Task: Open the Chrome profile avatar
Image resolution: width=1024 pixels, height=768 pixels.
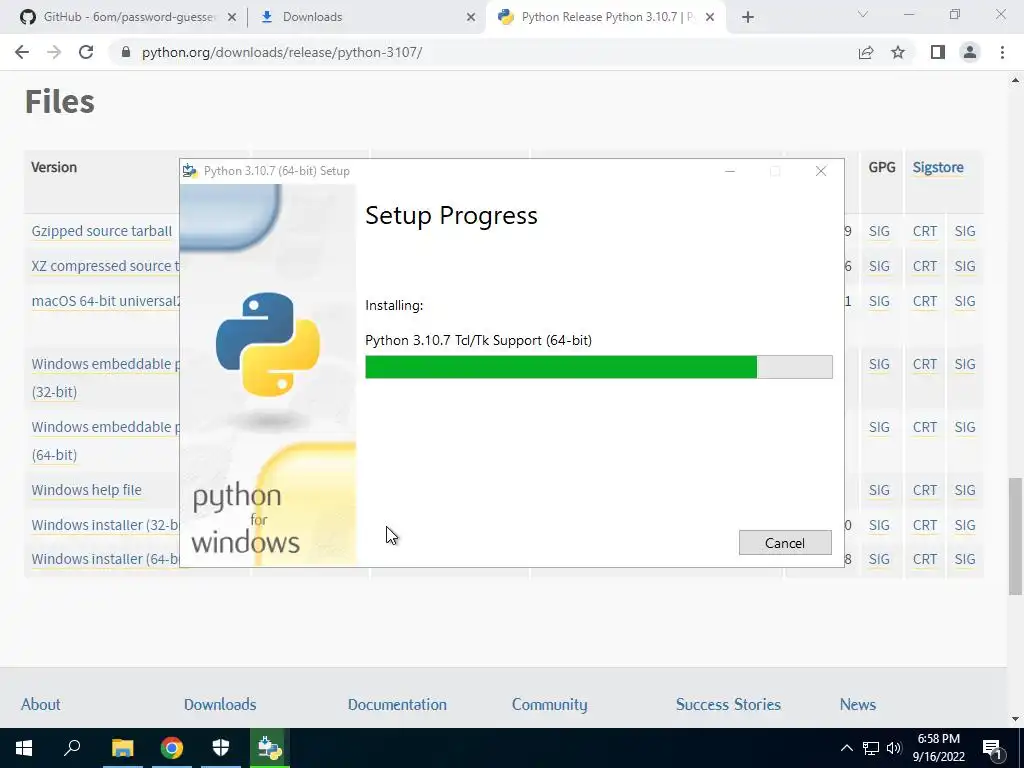Action: pyautogui.click(x=970, y=52)
